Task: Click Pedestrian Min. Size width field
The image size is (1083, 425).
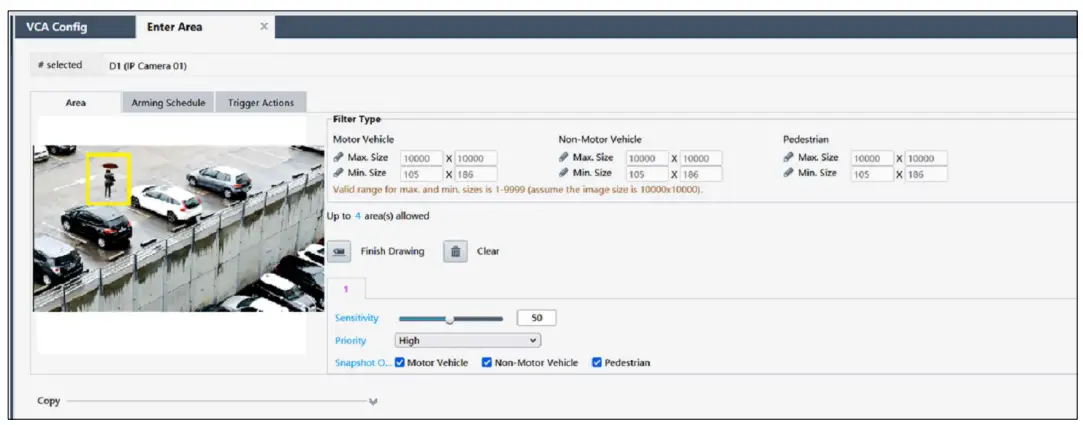Action: point(872,174)
